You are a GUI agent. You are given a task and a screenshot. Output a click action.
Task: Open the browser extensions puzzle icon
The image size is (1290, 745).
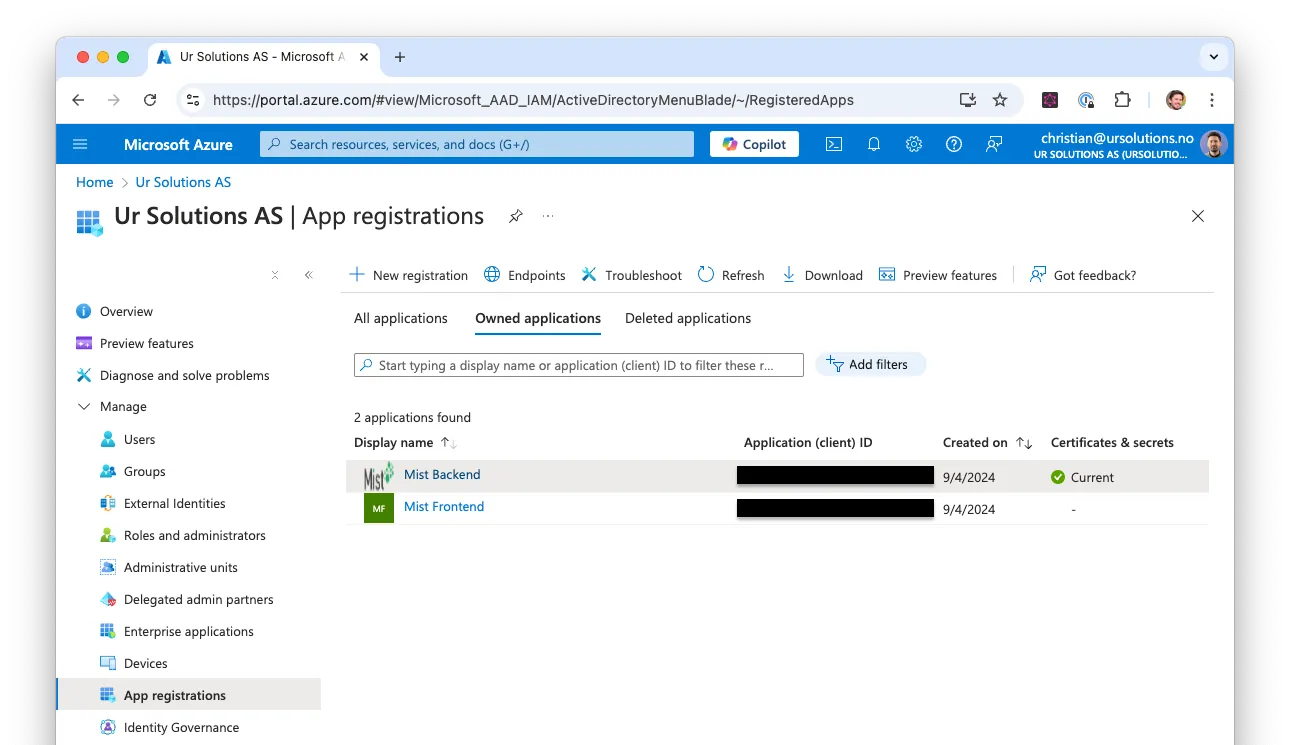coord(1123,100)
